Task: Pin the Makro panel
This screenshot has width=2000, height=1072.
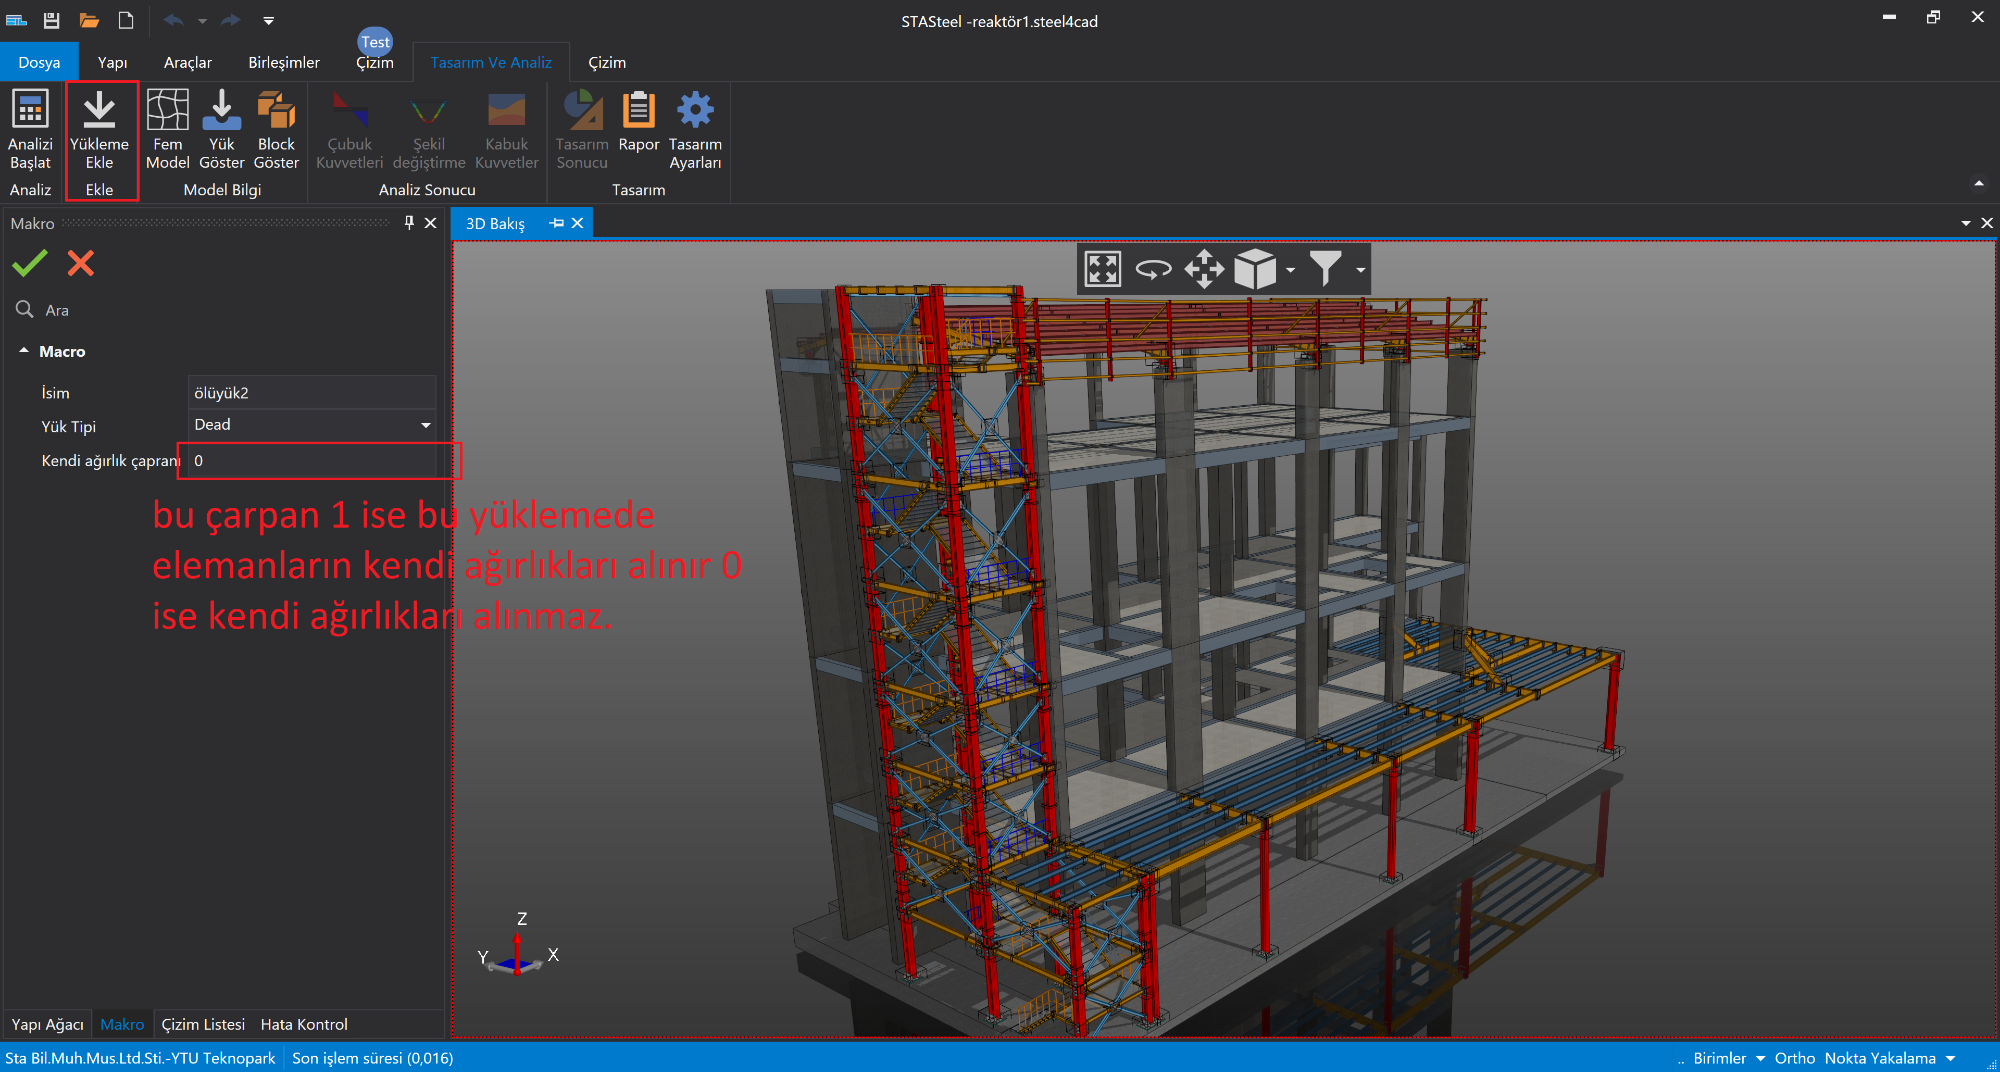Action: [x=409, y=223]
